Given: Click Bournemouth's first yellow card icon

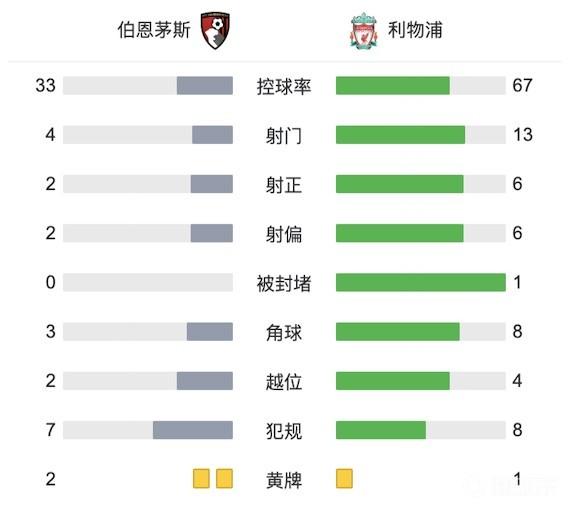Looking at the screenshot, I should coord(201,479).
